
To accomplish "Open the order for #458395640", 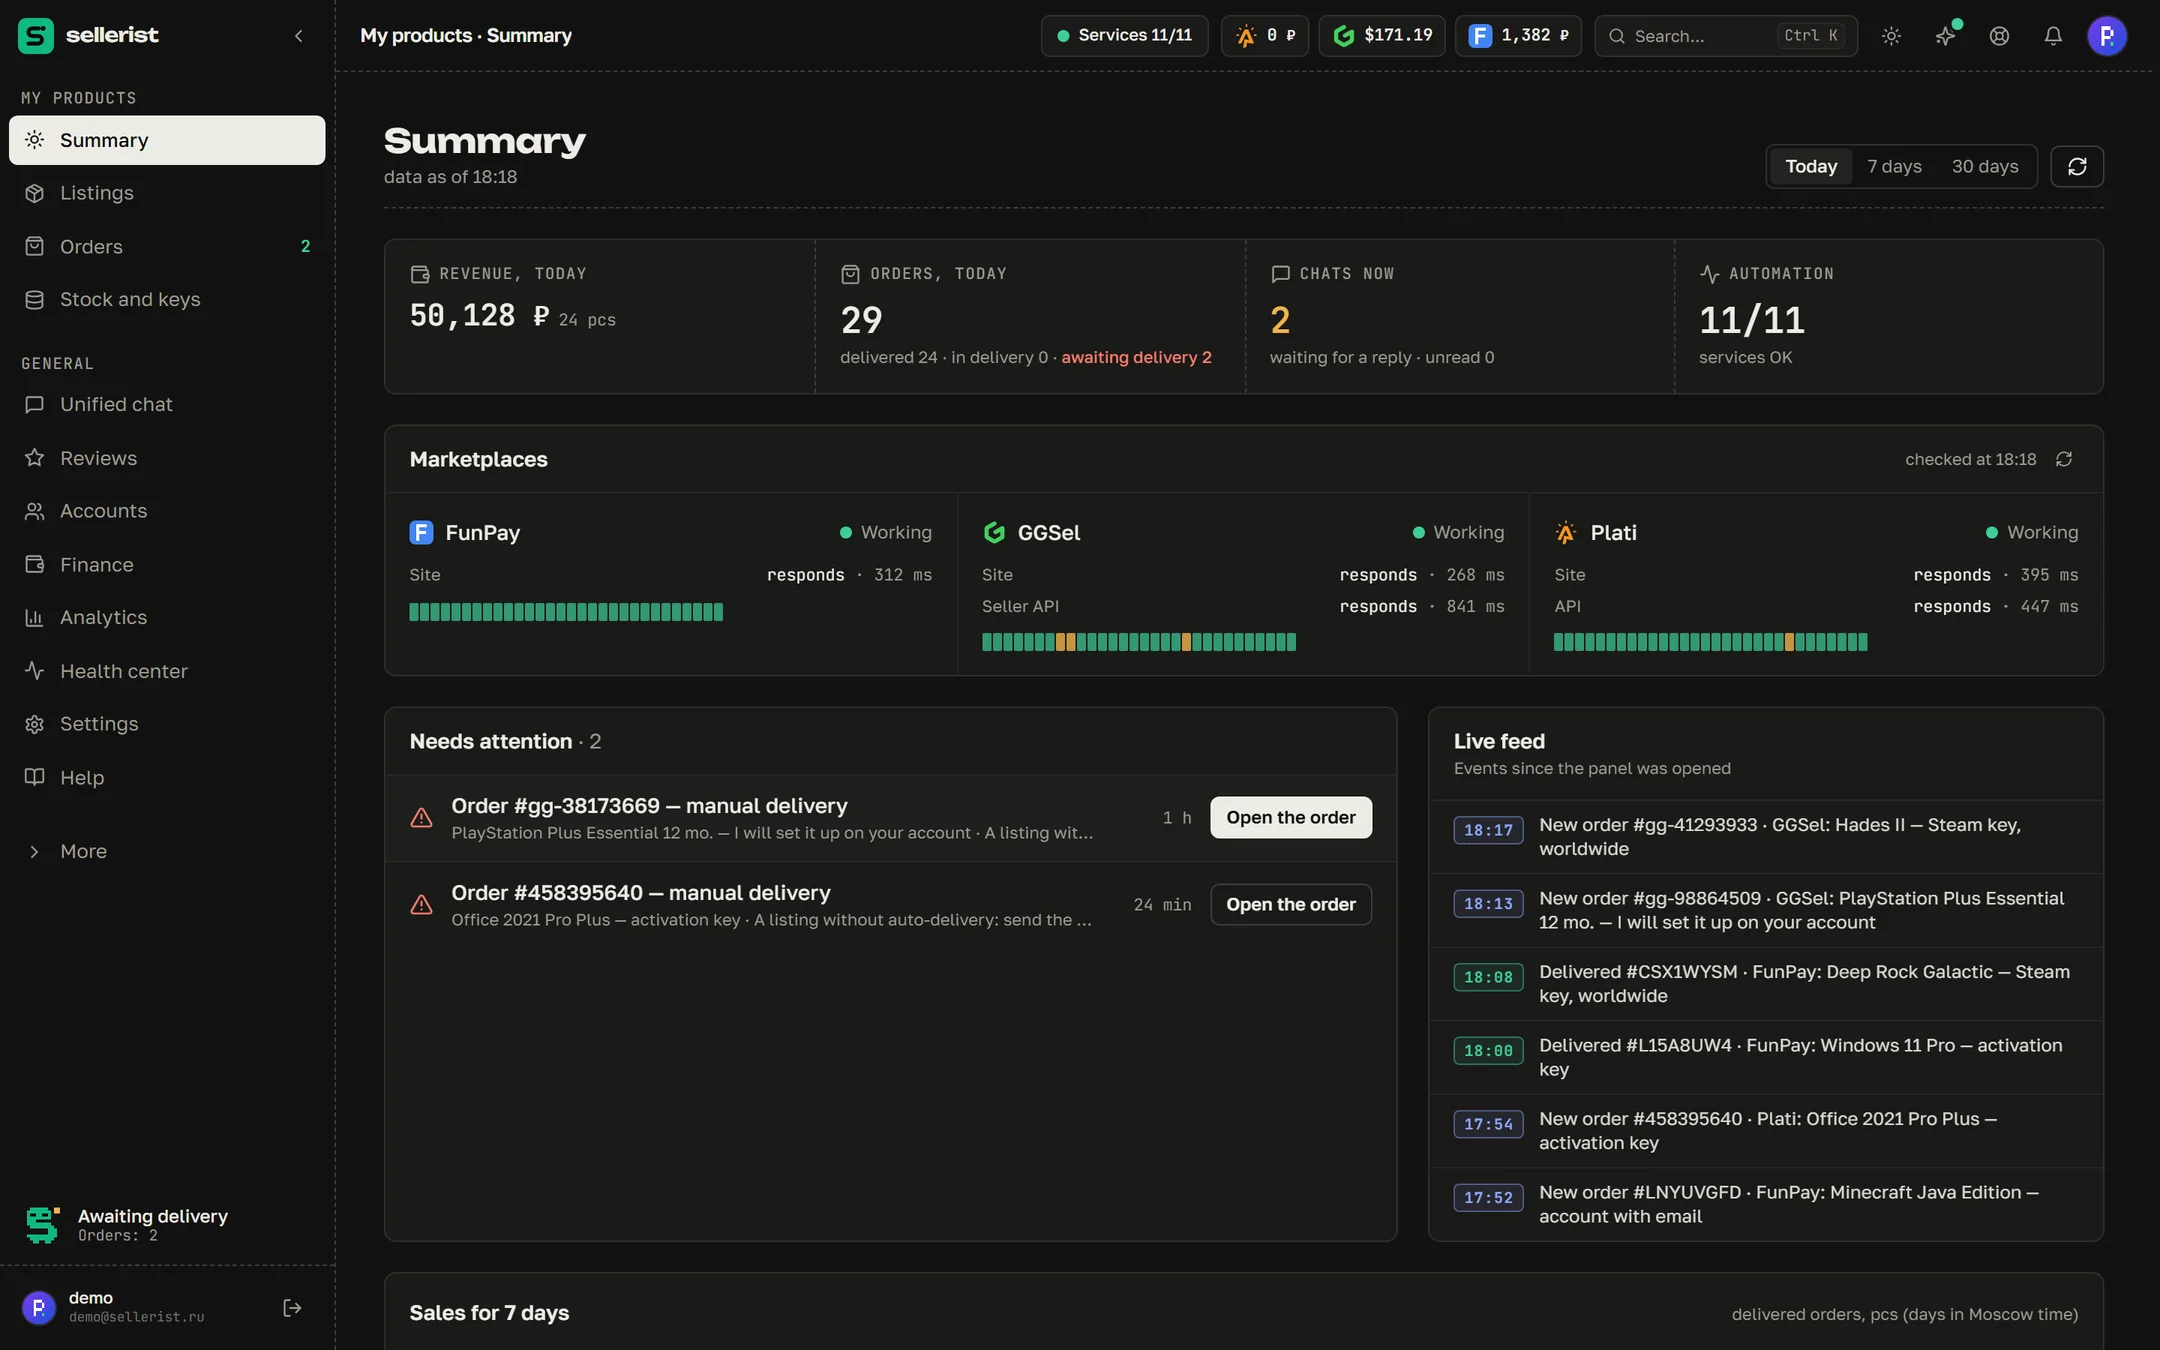I will pyautogui.click(x=1291, y=904).
